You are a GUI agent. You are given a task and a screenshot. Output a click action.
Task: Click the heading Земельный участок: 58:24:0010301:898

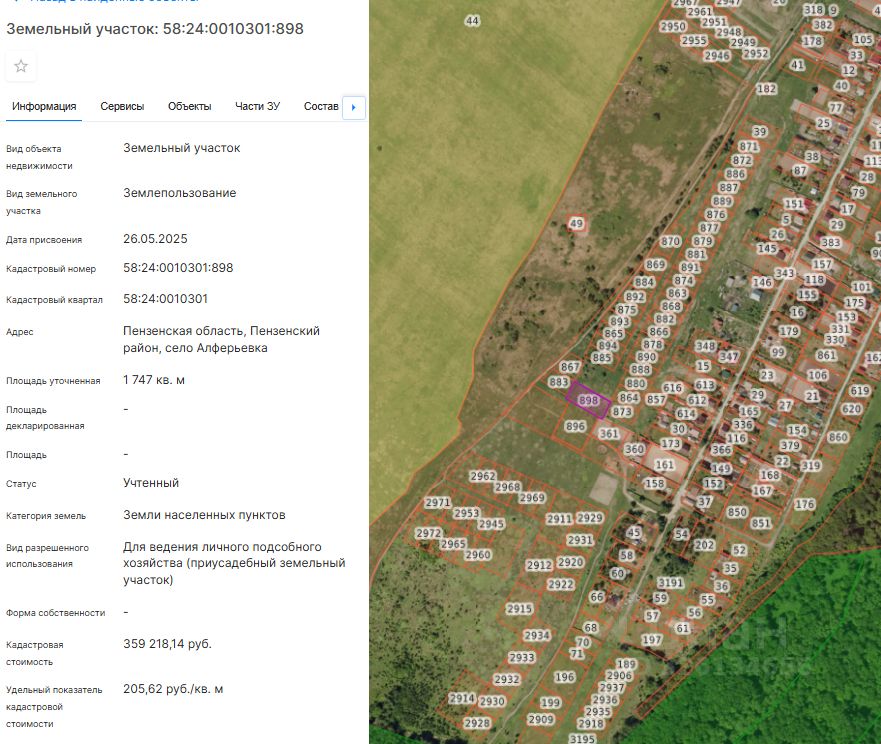pyautogui.click(x=155, y=29)
